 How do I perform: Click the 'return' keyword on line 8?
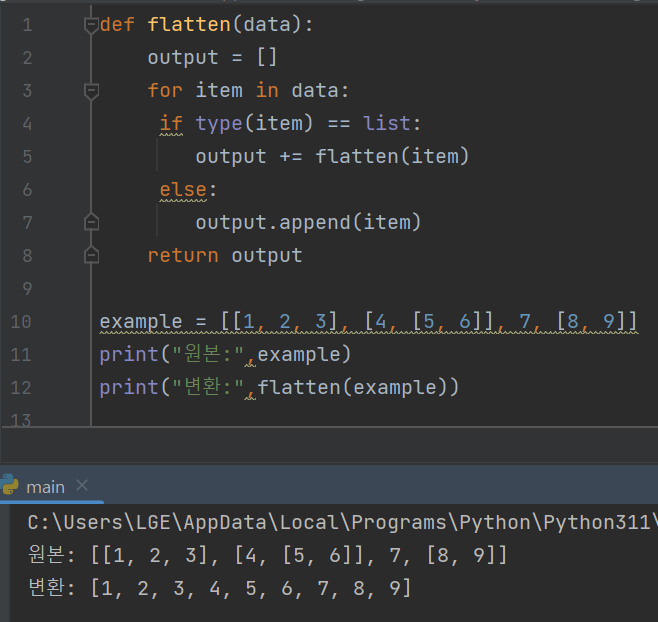click(x=183, y=255)
